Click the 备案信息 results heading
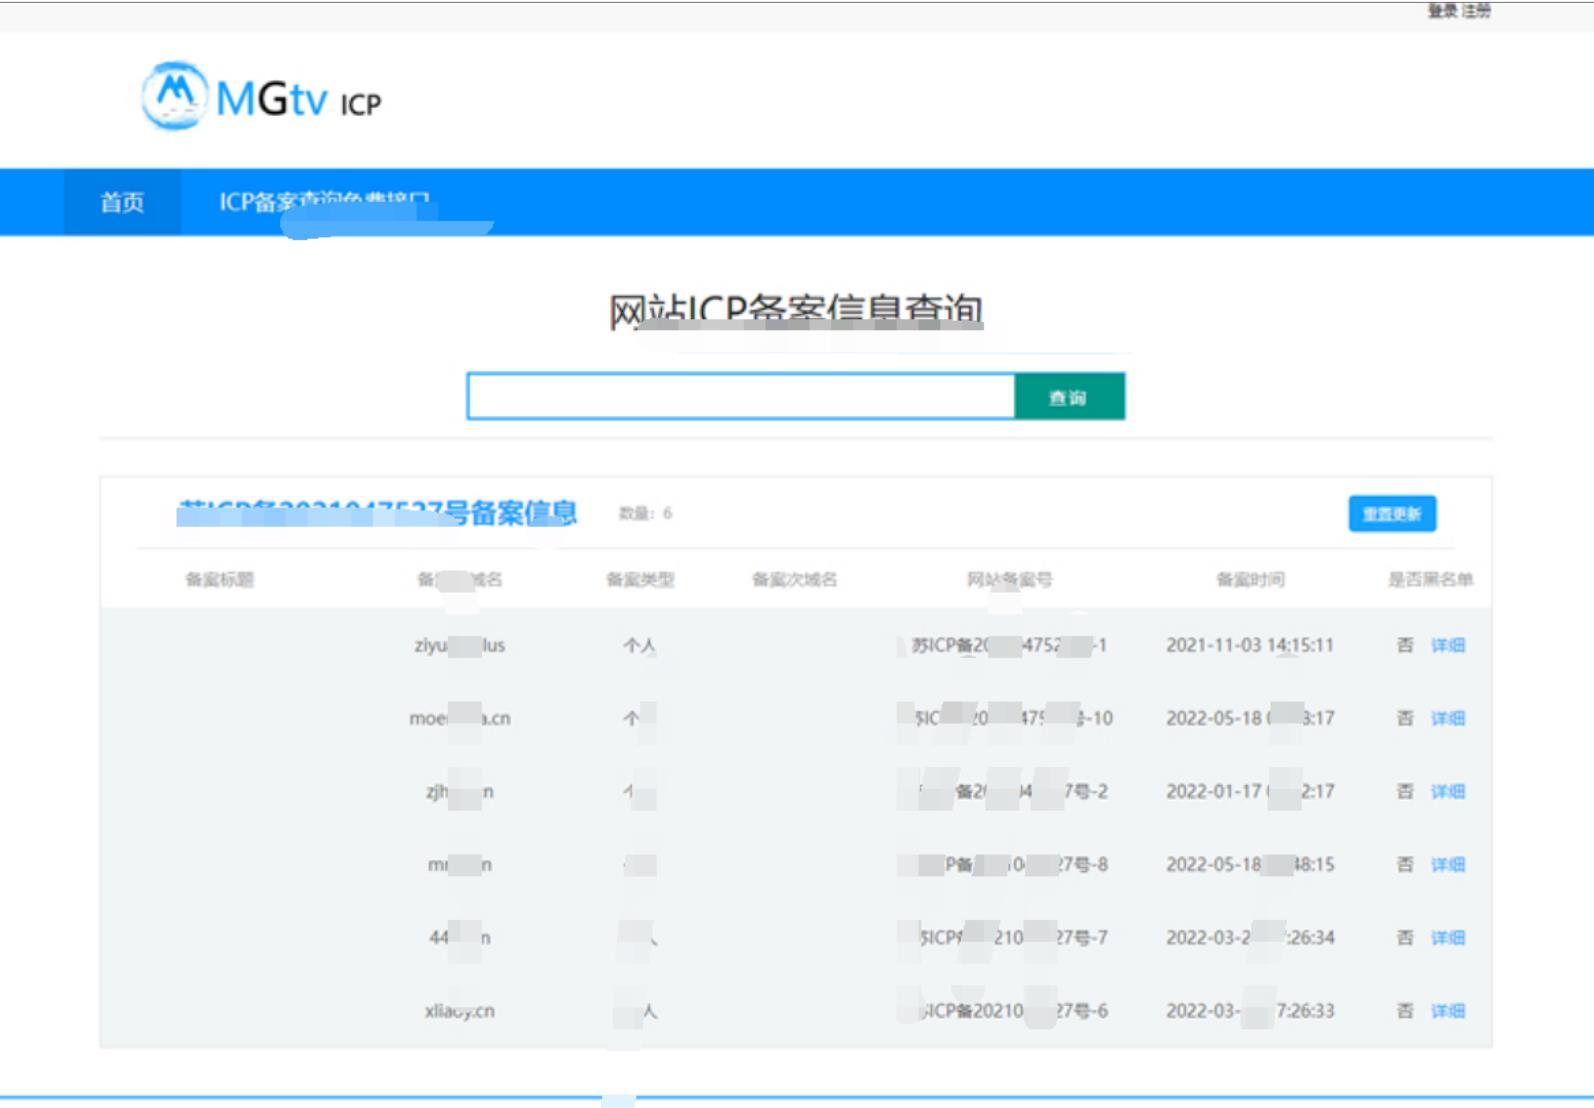 coord(377,513)
